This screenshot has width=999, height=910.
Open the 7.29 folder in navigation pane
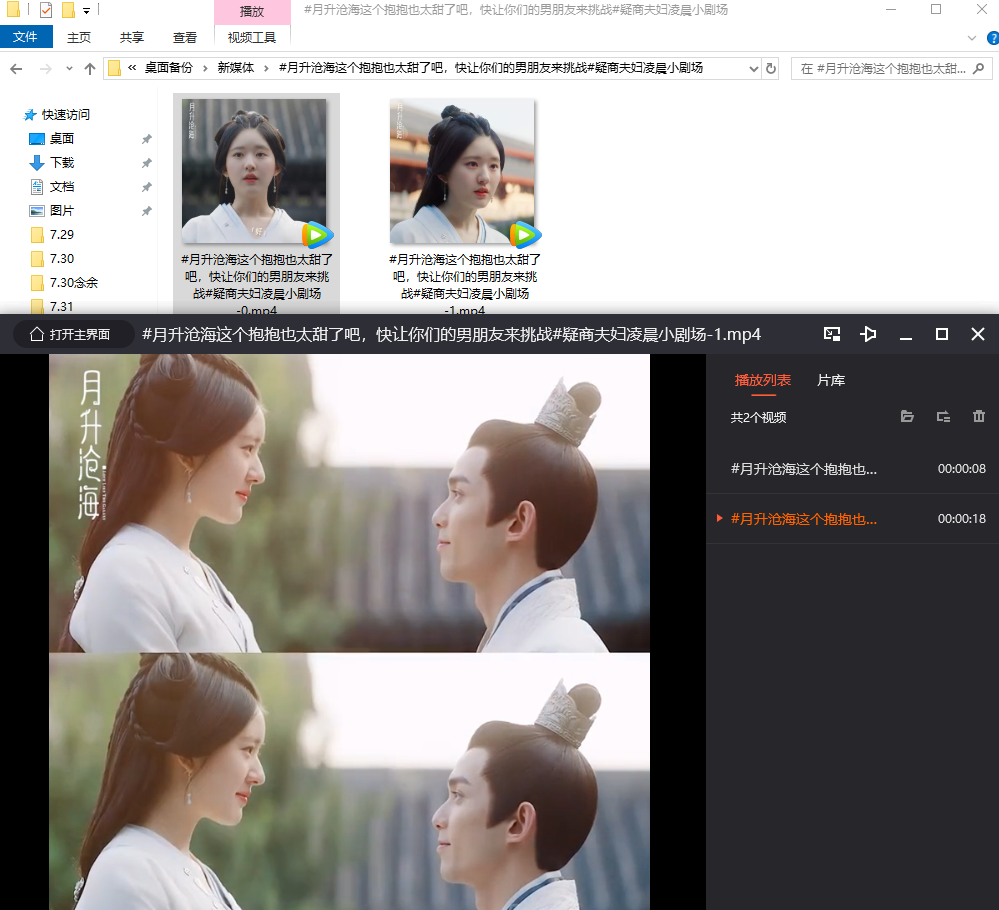click(62, 235)
